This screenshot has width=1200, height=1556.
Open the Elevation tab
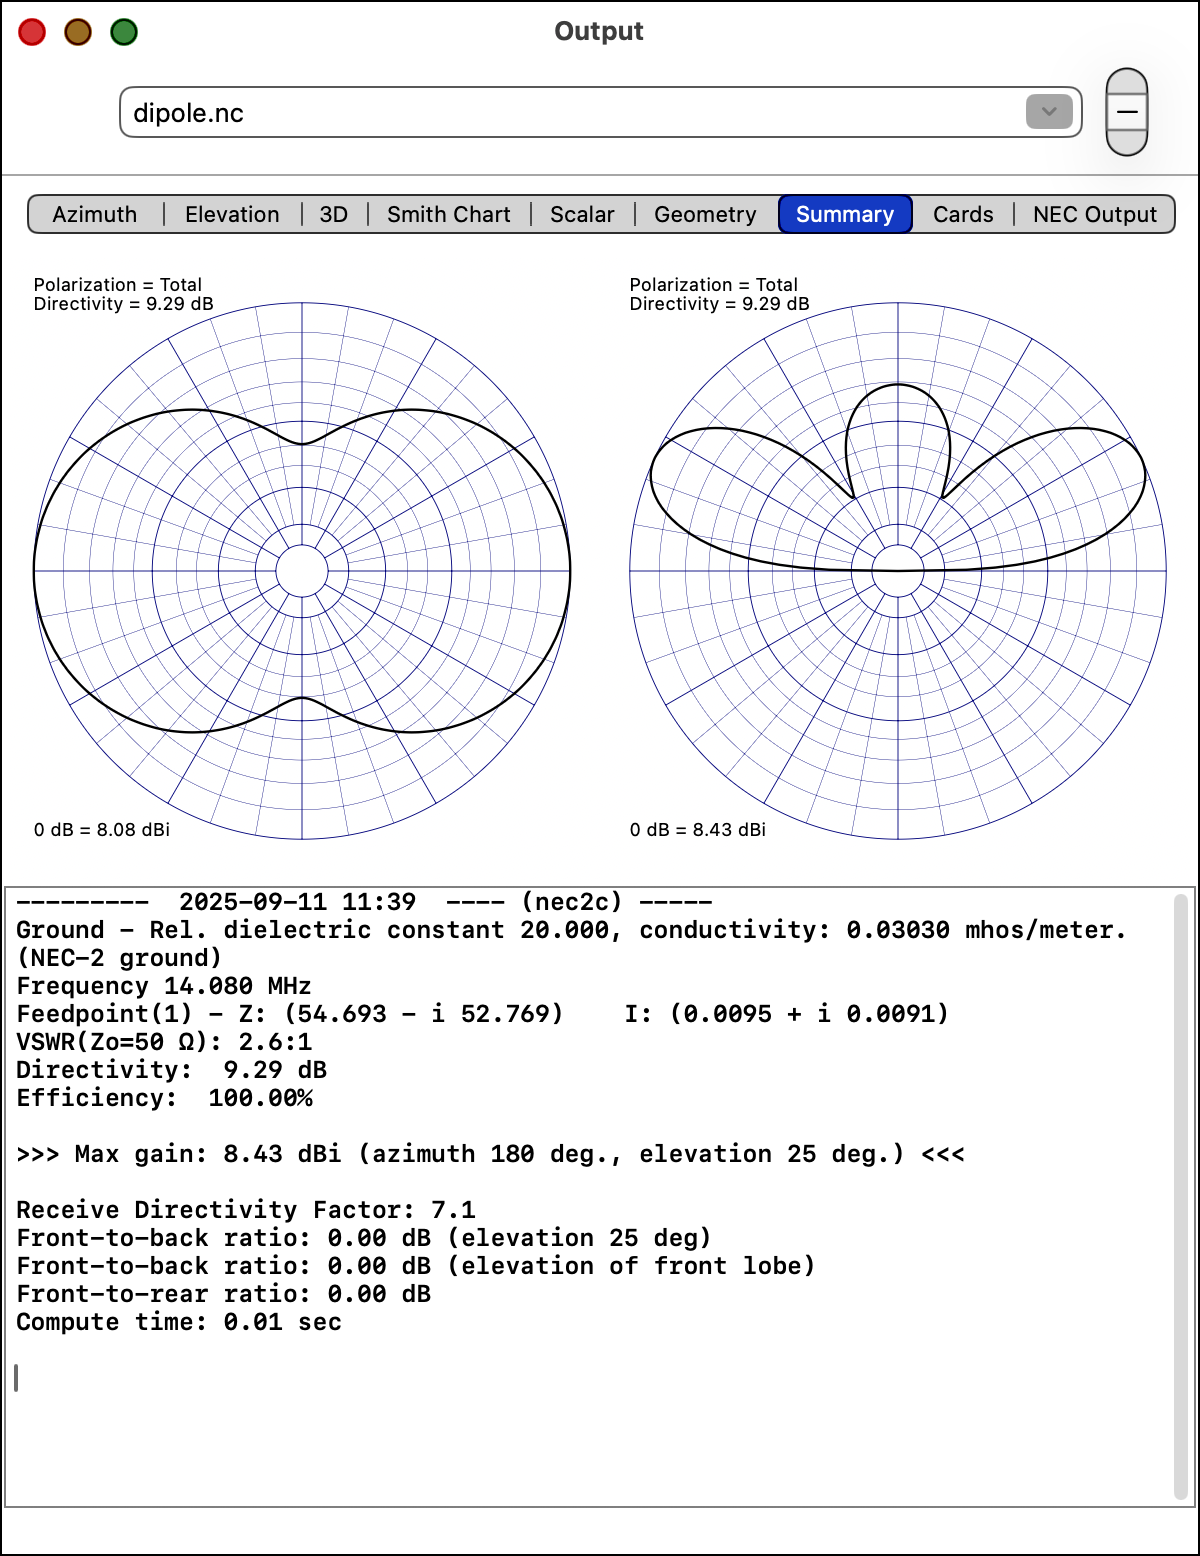pyautogui.click(x=232, y=214)
